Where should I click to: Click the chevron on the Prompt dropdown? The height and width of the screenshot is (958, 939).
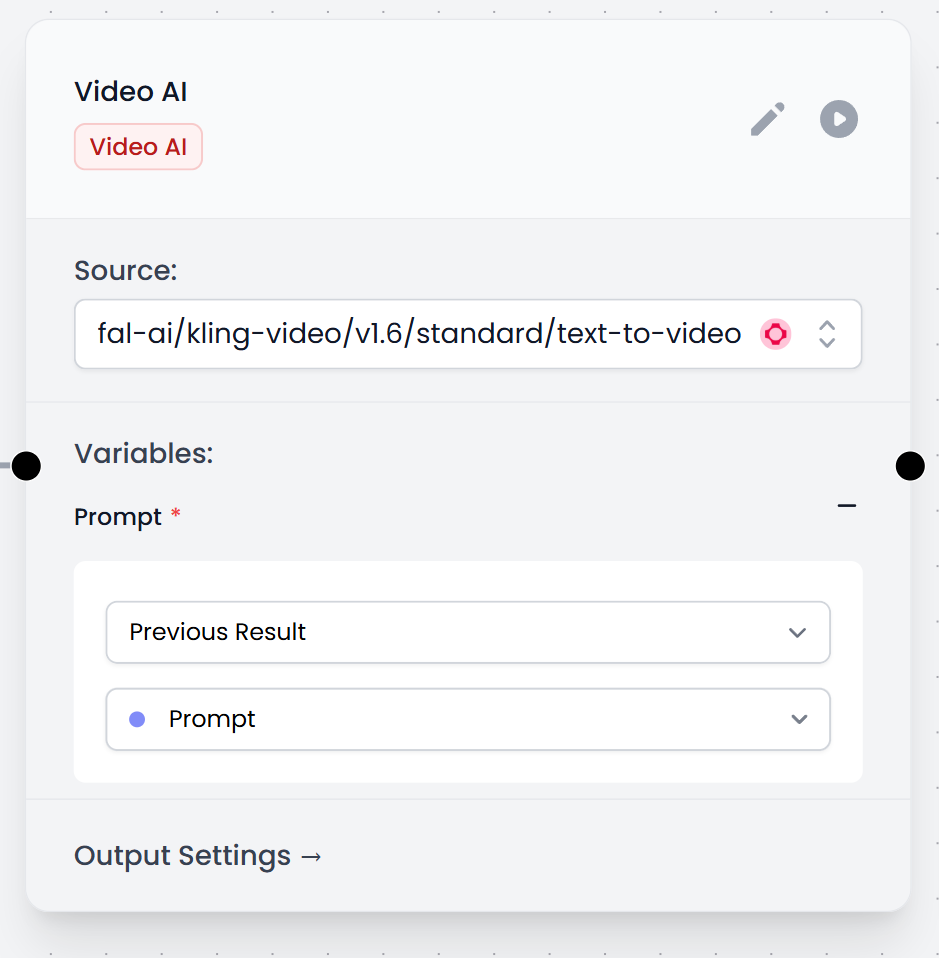[x=799, y=719]
